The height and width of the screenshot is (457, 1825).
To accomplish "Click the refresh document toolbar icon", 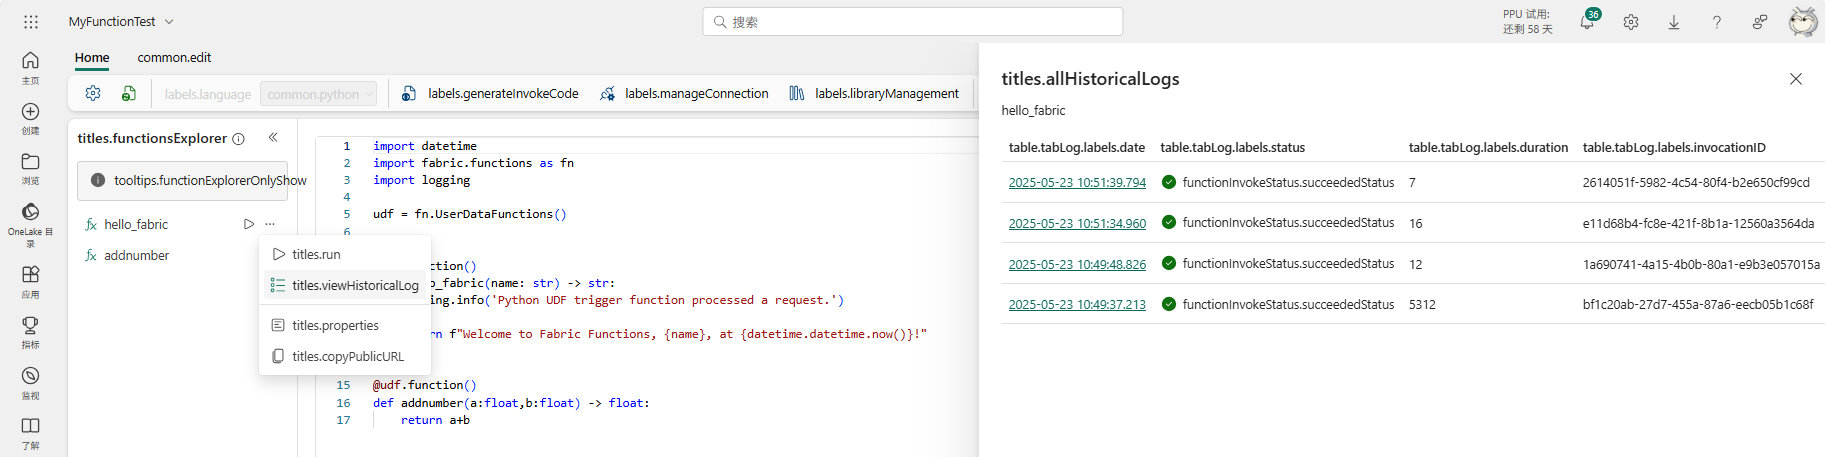I will click(129, 93).
